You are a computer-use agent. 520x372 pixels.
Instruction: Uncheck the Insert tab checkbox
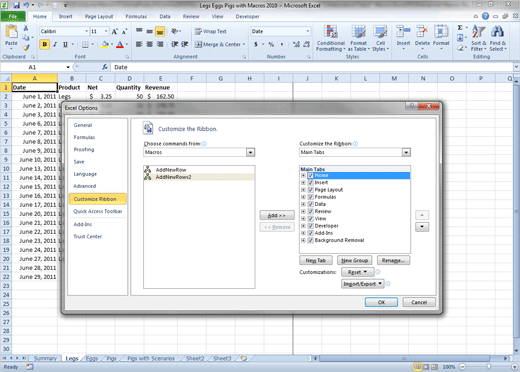pyautogui.click(x=311, y=183)
